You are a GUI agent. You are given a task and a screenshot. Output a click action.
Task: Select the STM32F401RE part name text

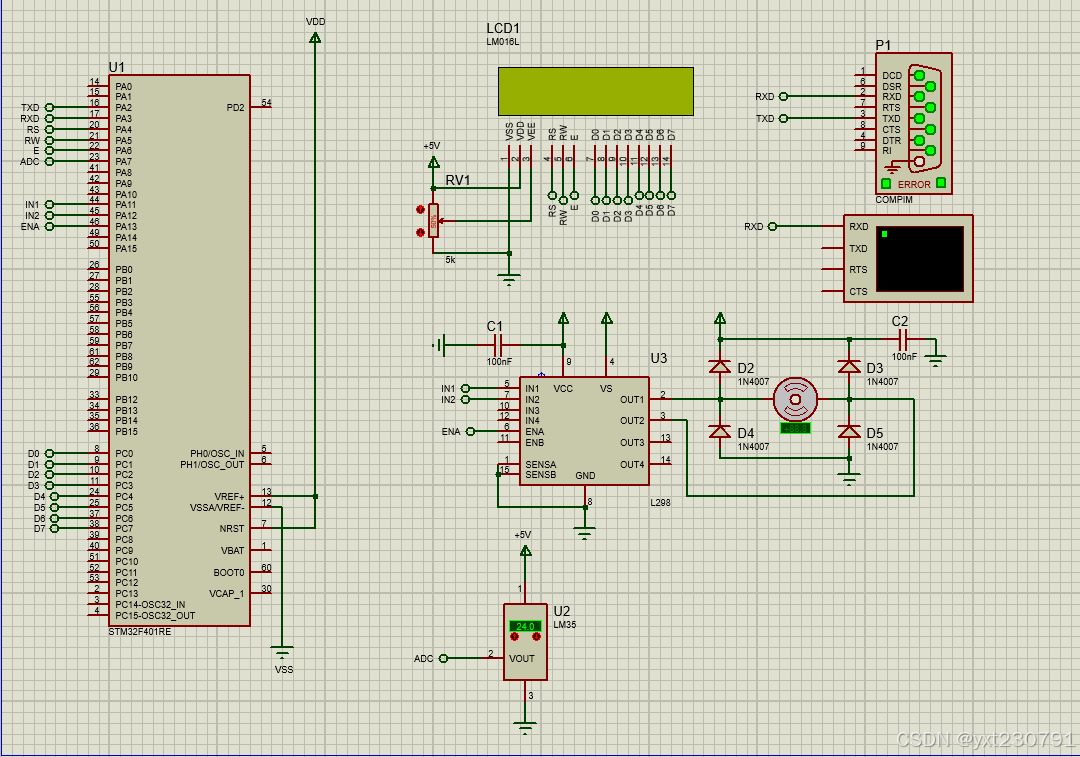[x=140, y=632]
